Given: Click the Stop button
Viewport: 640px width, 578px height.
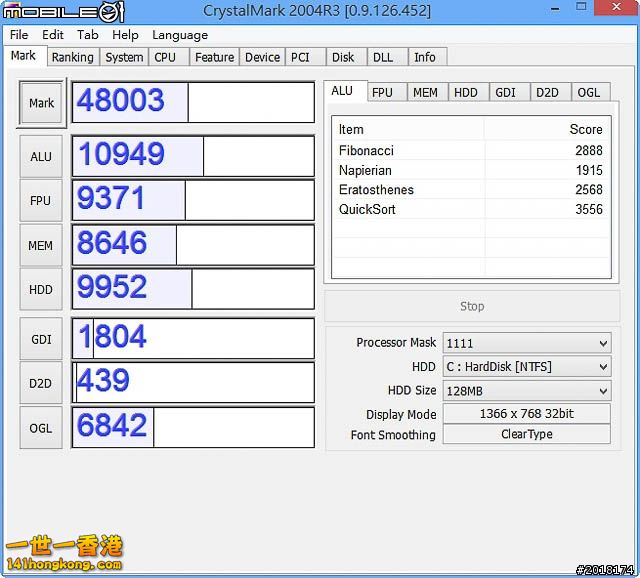Looking at the screenshot, I should point(472,306).
